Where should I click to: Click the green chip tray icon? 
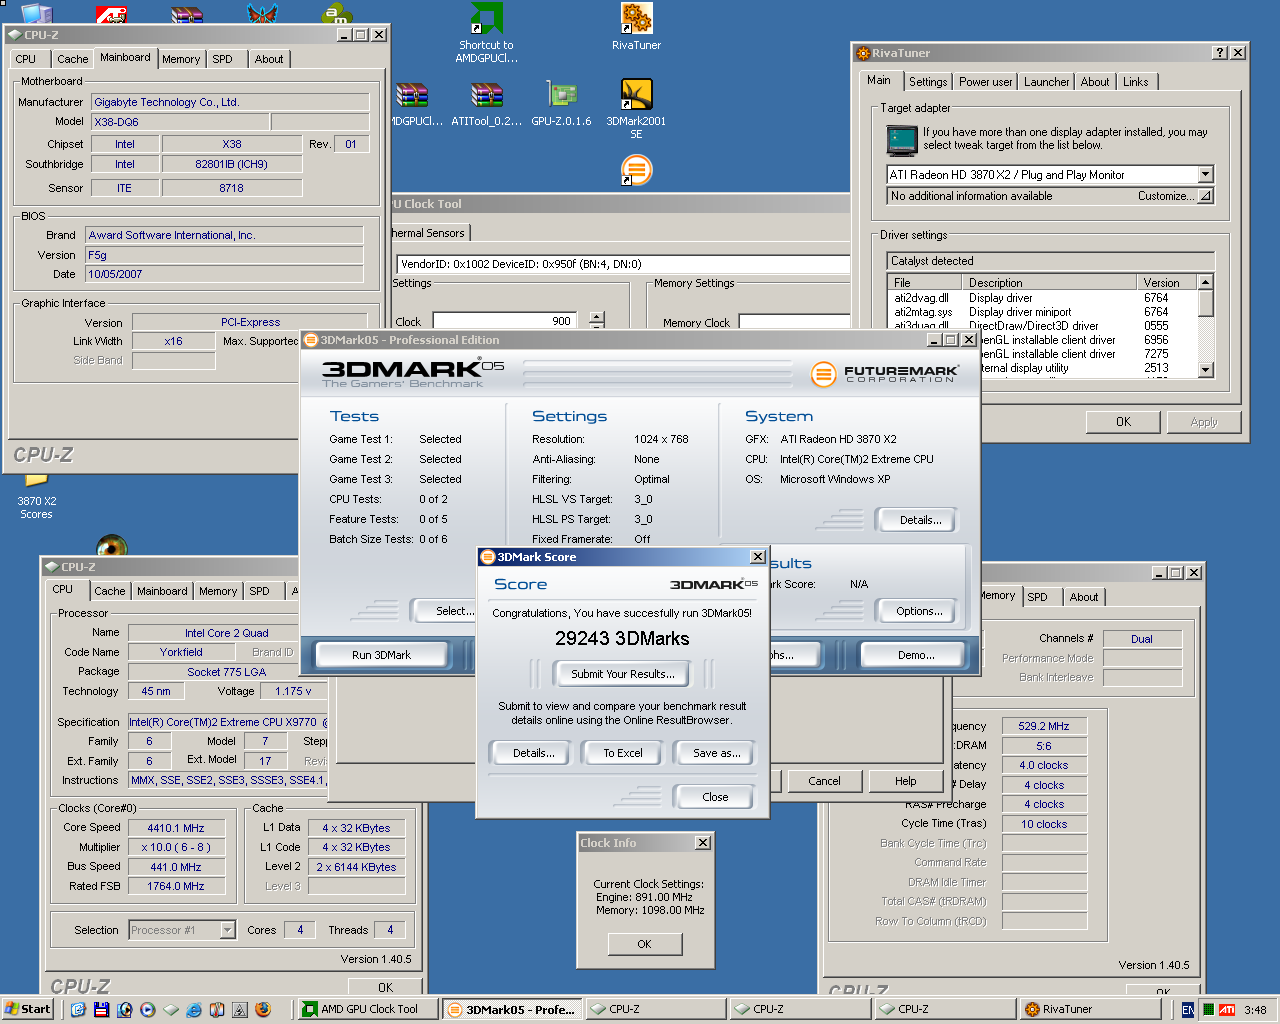(x=1208, y=1010)
